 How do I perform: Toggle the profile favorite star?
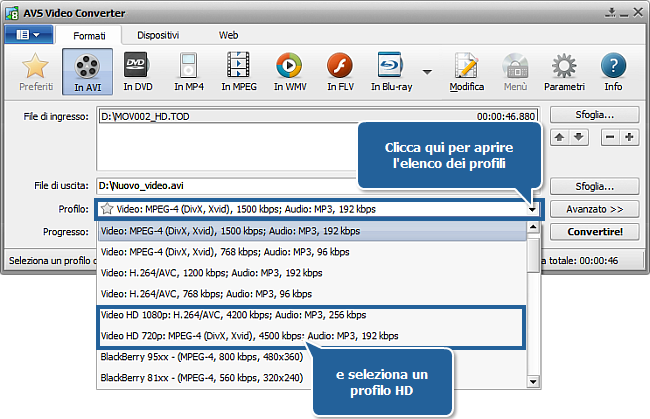[107, 209]
